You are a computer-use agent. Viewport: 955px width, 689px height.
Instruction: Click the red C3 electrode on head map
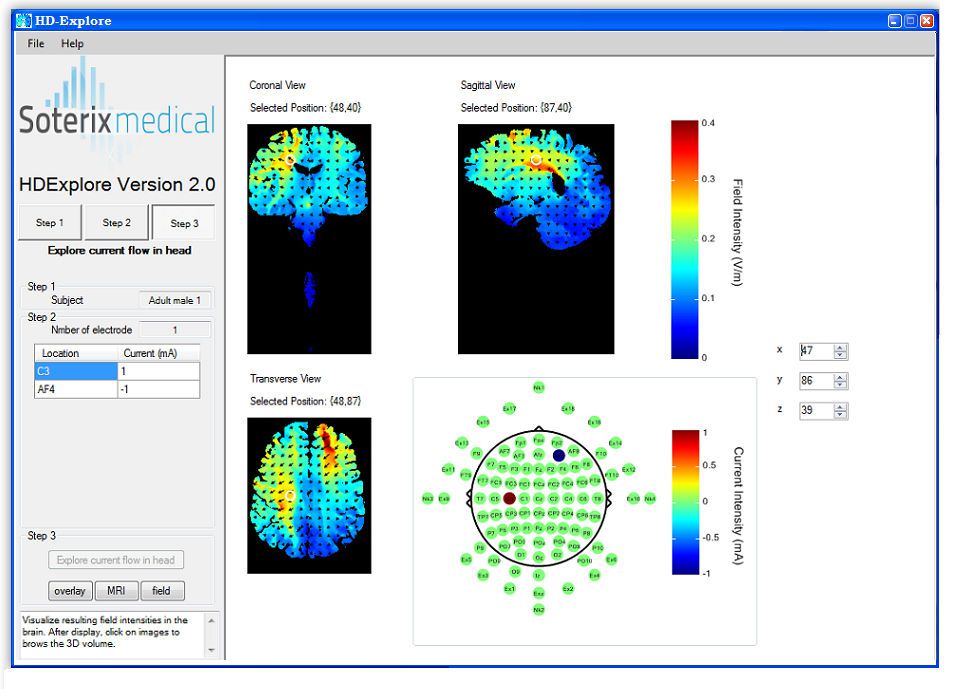point(509,497)
